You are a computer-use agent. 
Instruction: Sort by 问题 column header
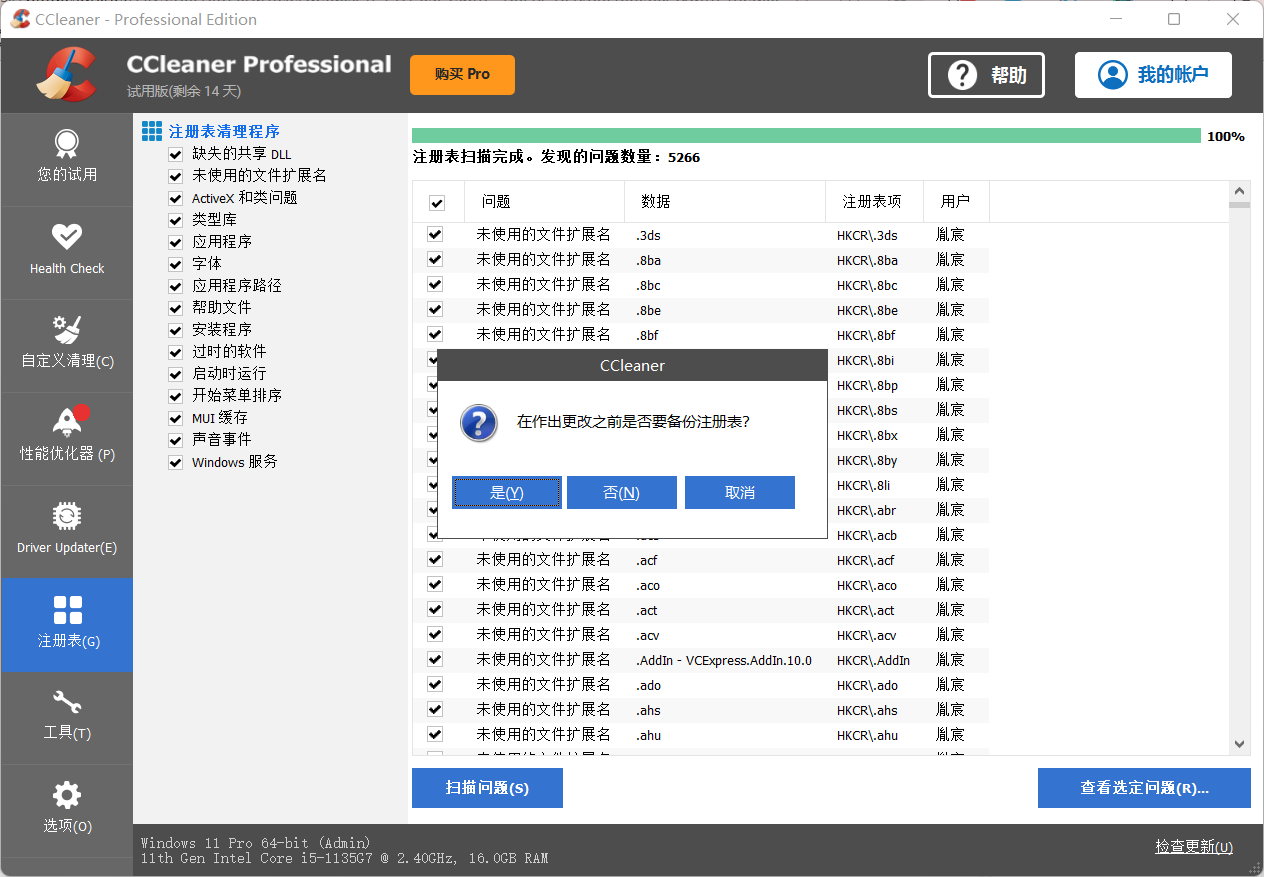click(544, 202)
